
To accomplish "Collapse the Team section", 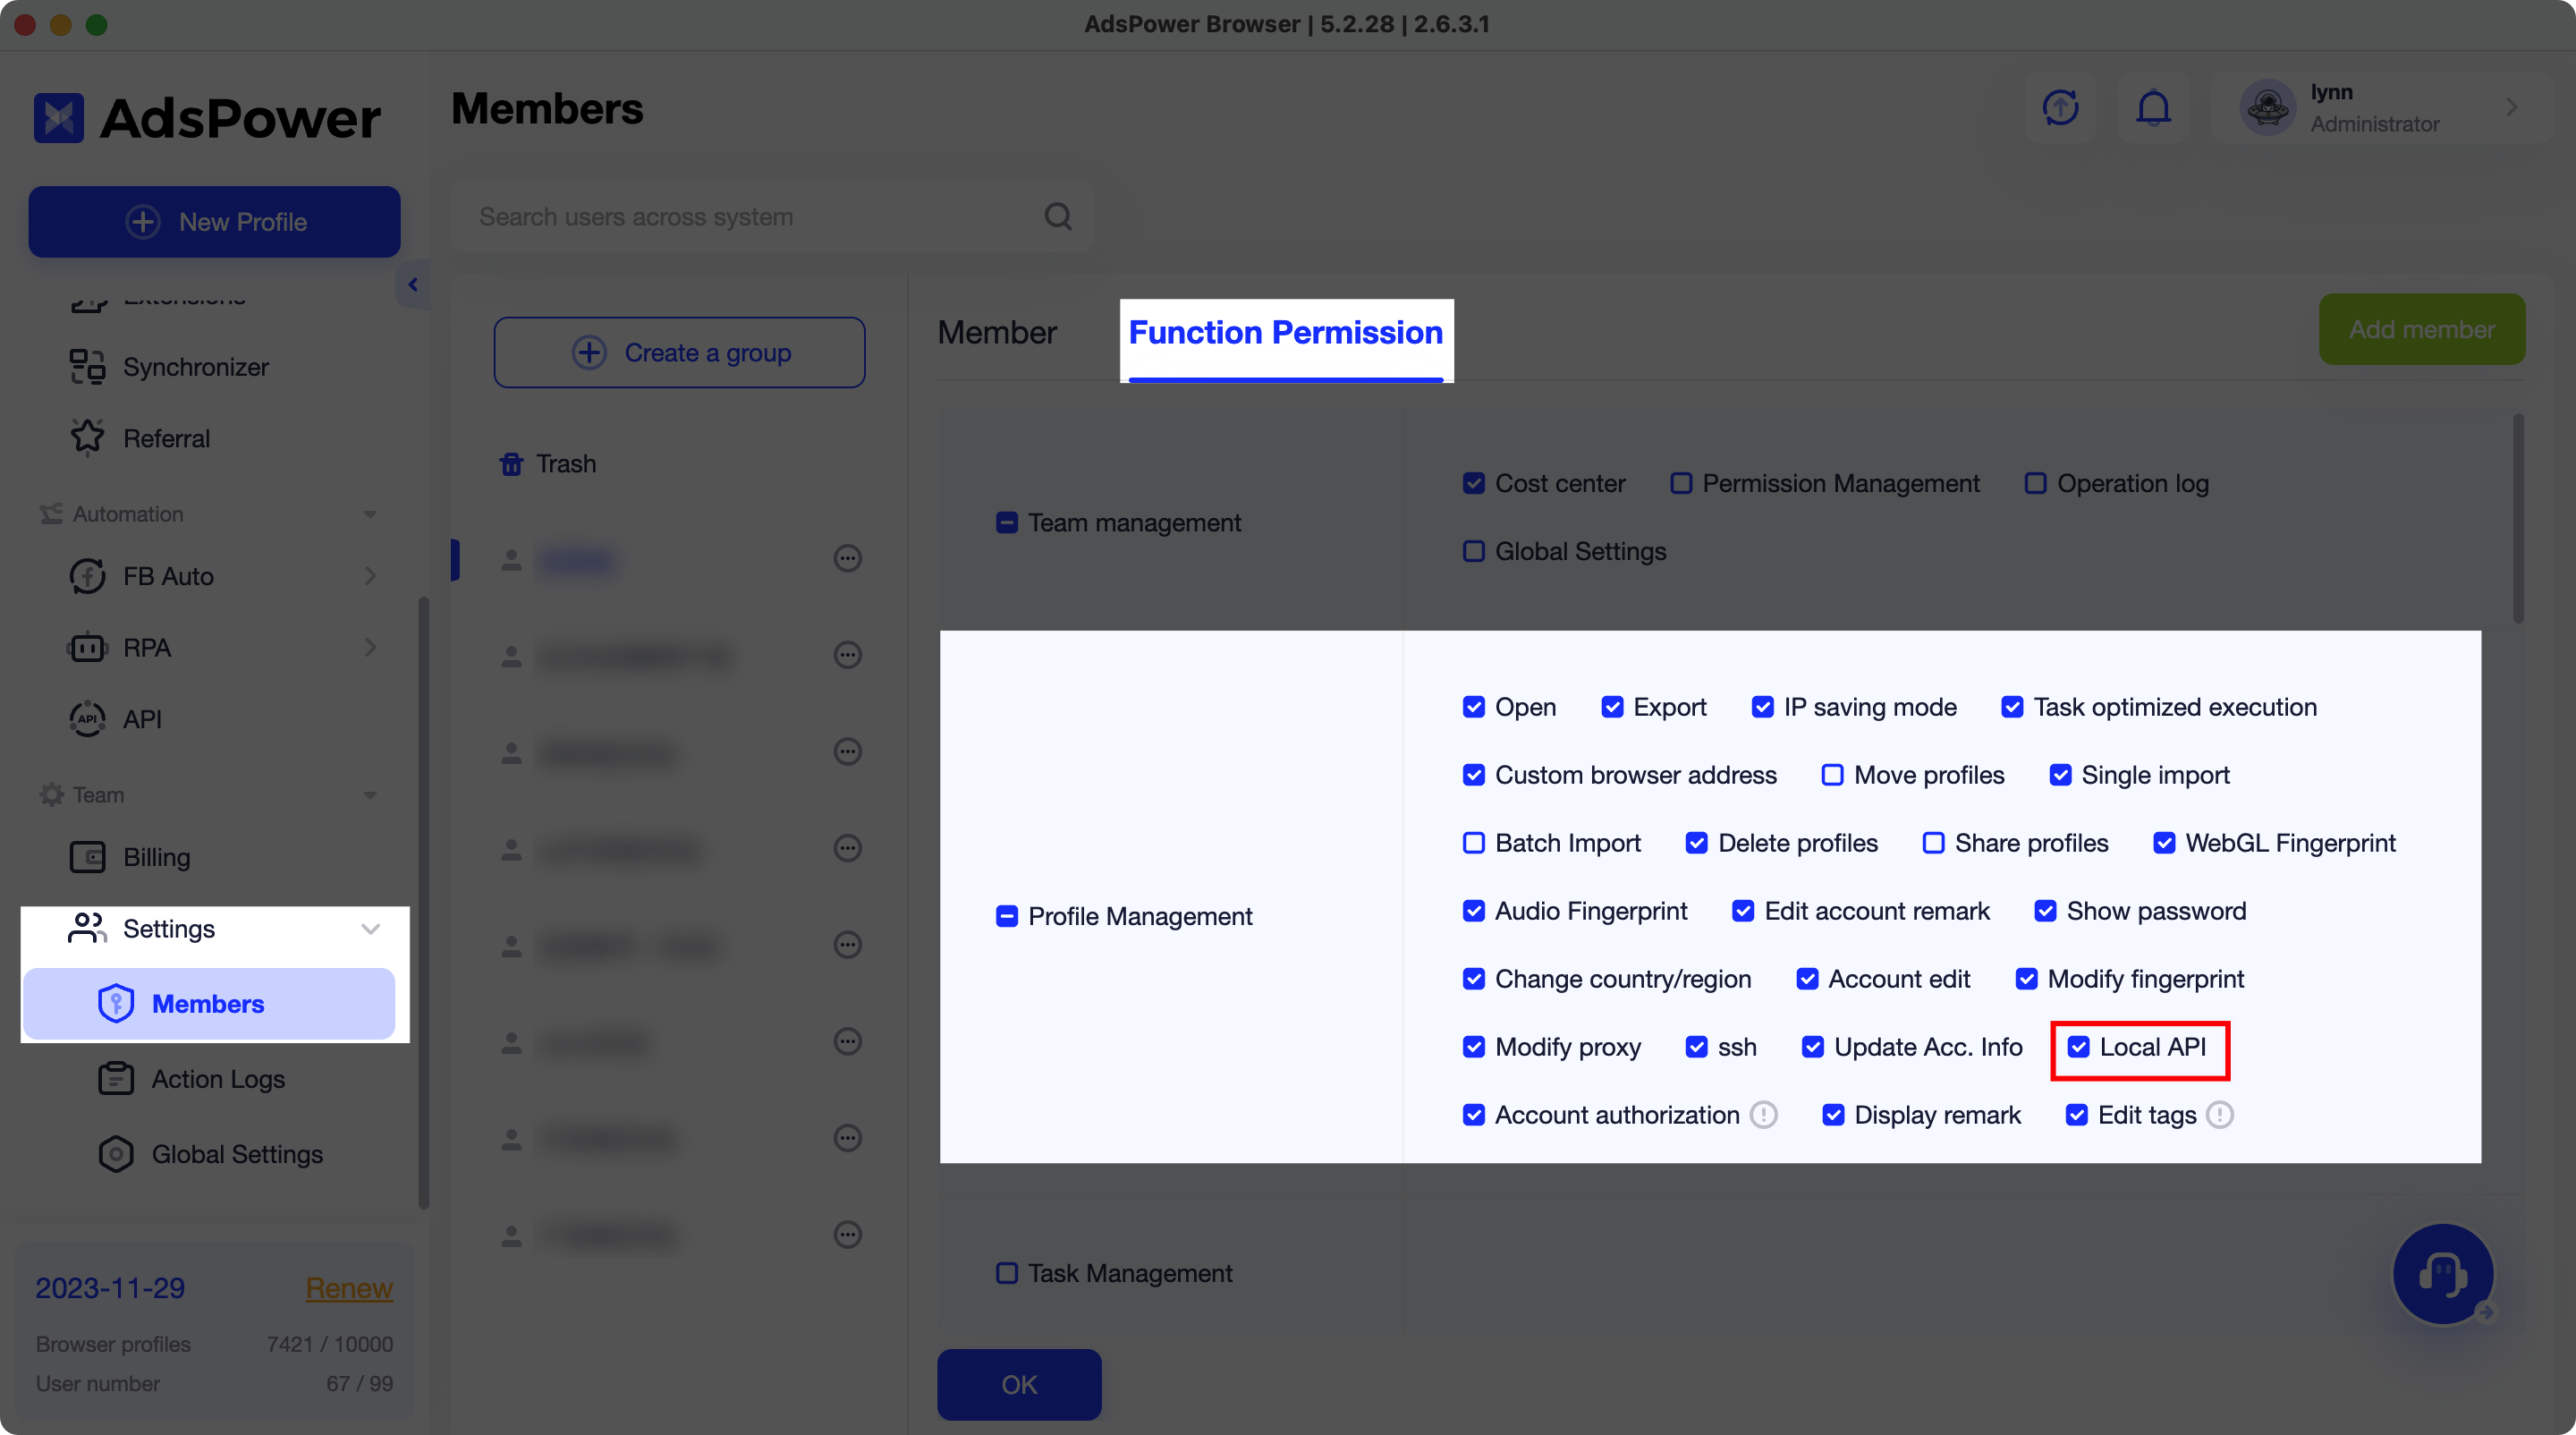I will click(x=370, y=795).
